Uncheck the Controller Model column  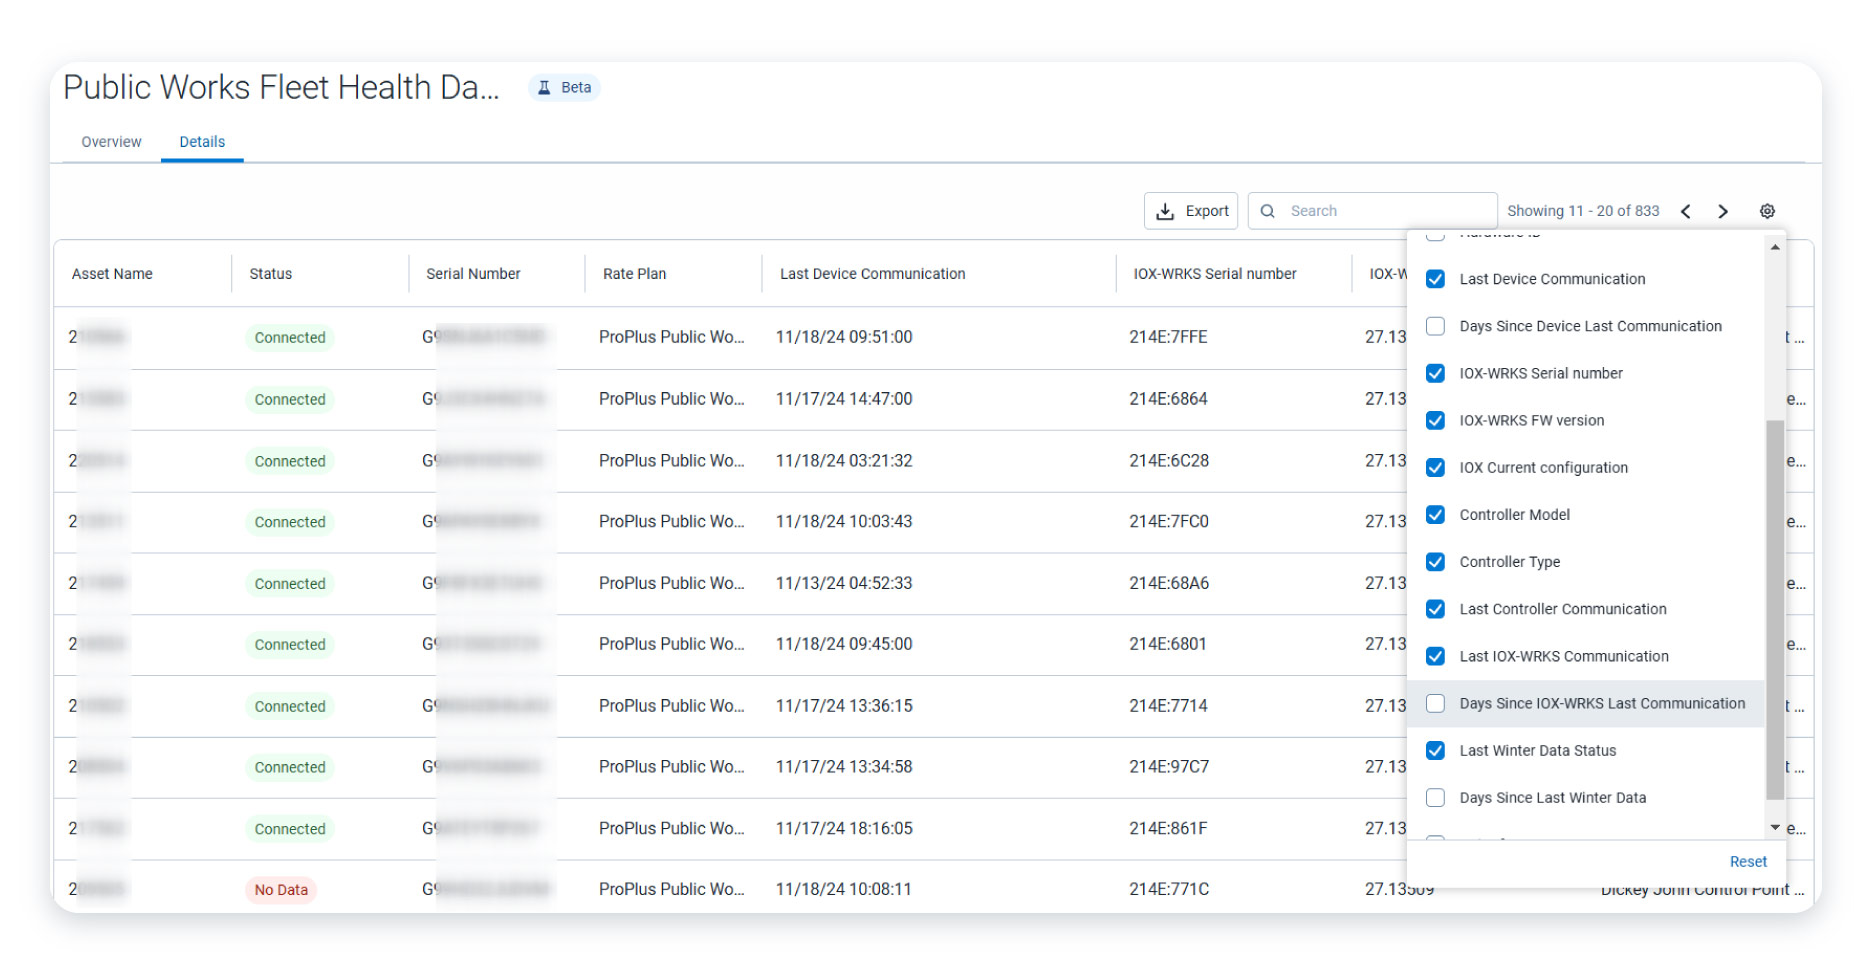[1436, 514]
